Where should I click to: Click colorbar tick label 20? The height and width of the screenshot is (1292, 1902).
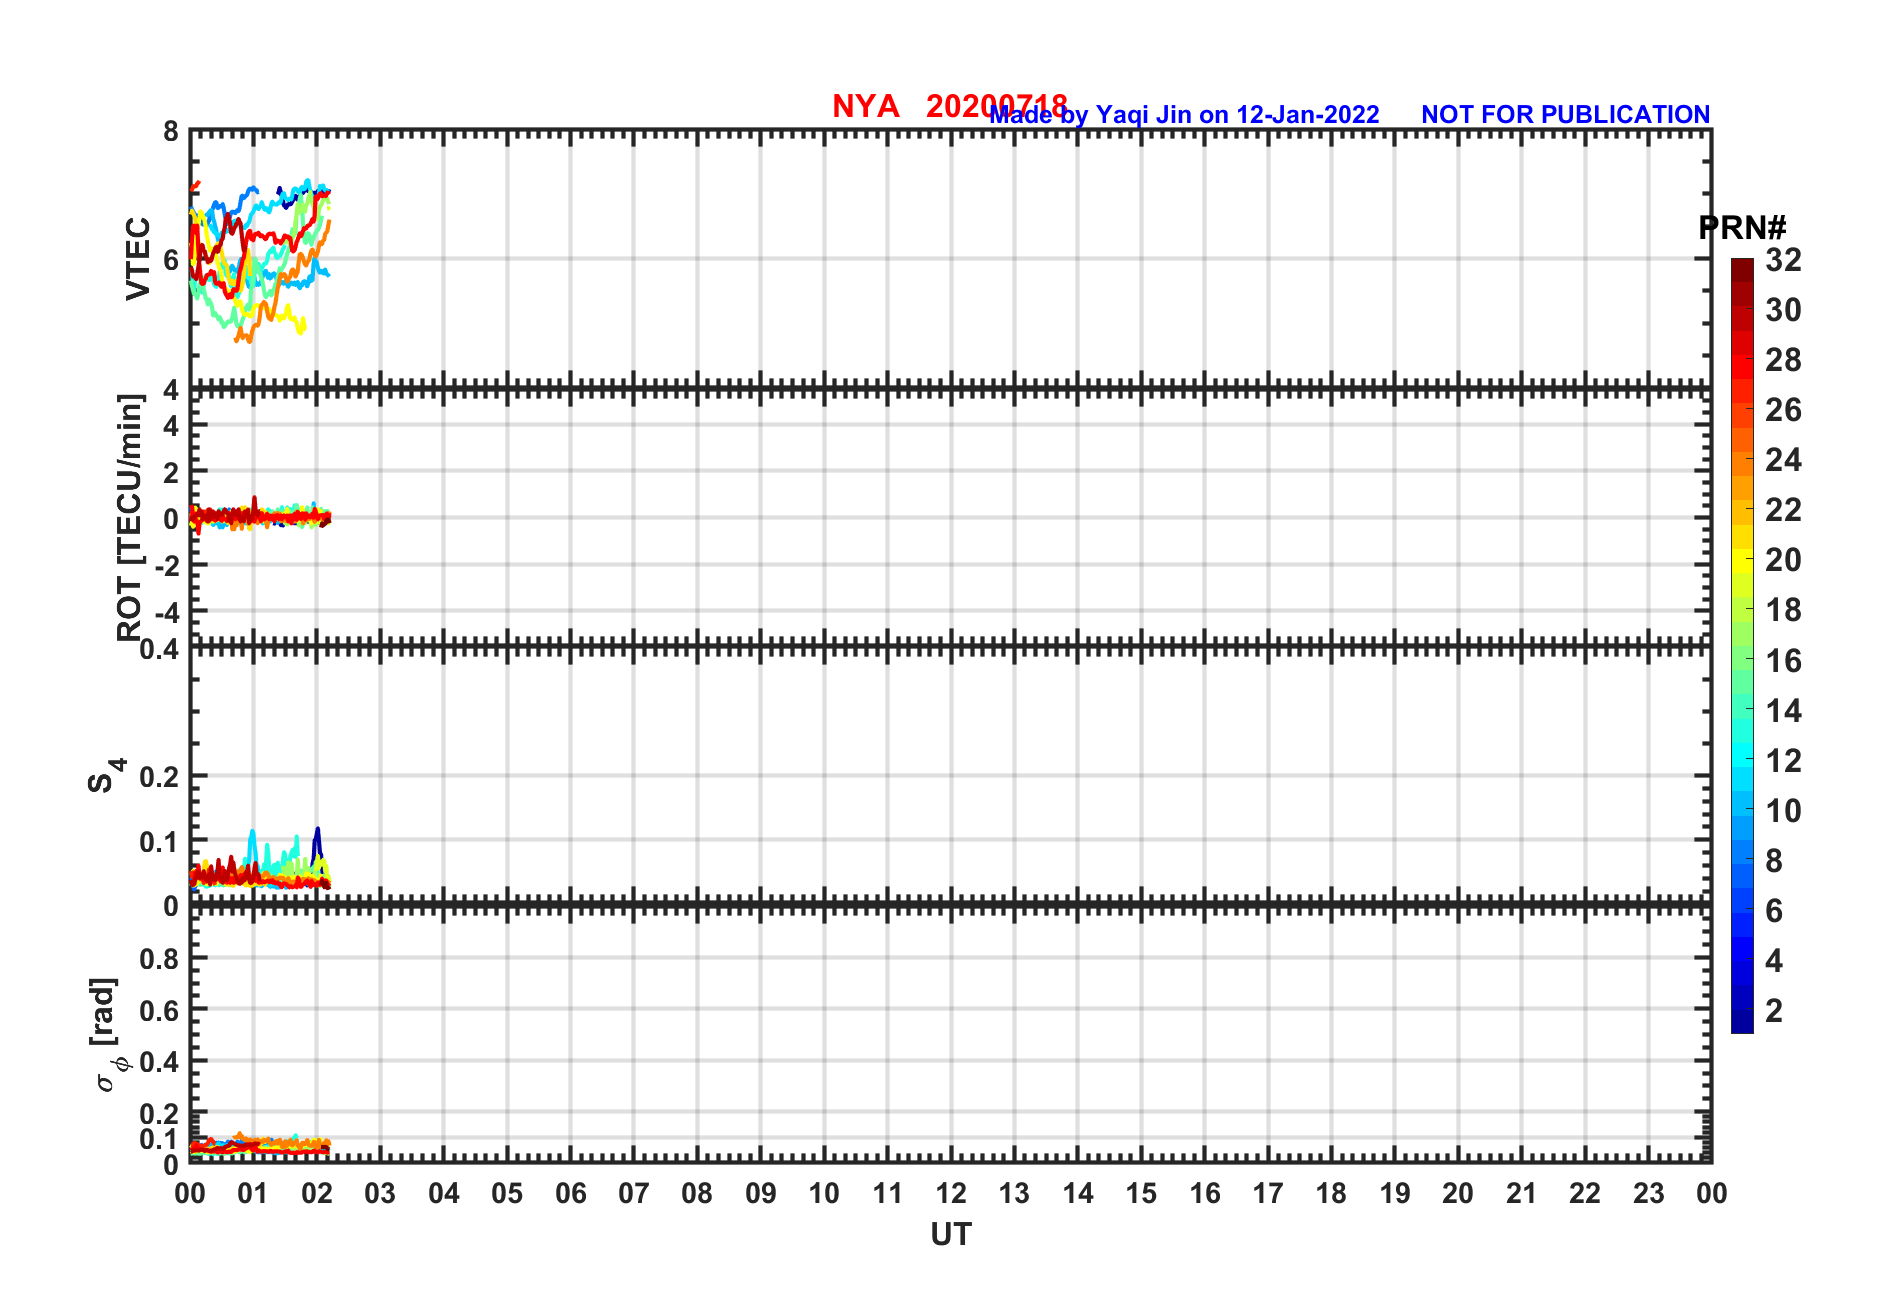[1783, 560]
